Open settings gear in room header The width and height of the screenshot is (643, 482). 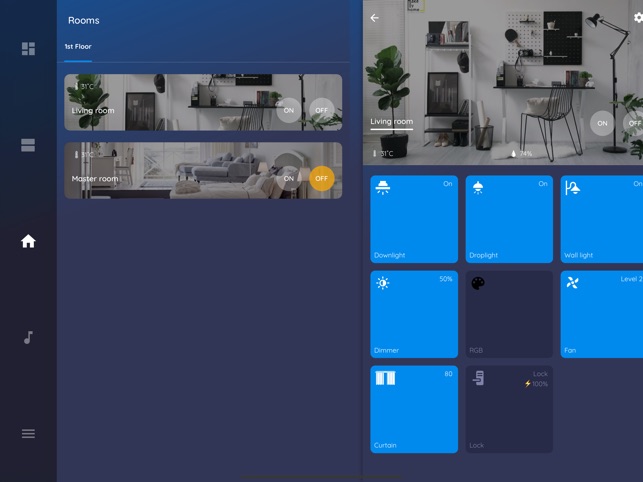[x=638, y=18]
